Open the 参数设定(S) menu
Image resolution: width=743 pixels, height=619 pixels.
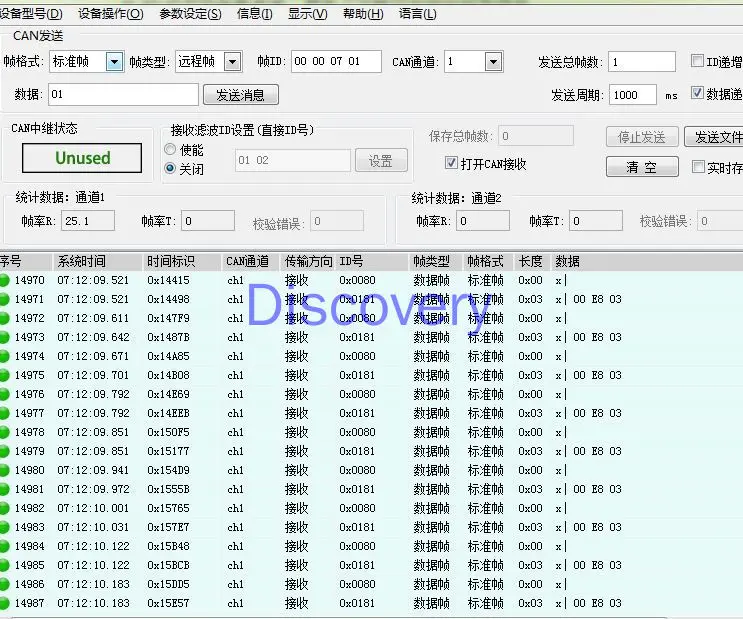tap(190, 13)
